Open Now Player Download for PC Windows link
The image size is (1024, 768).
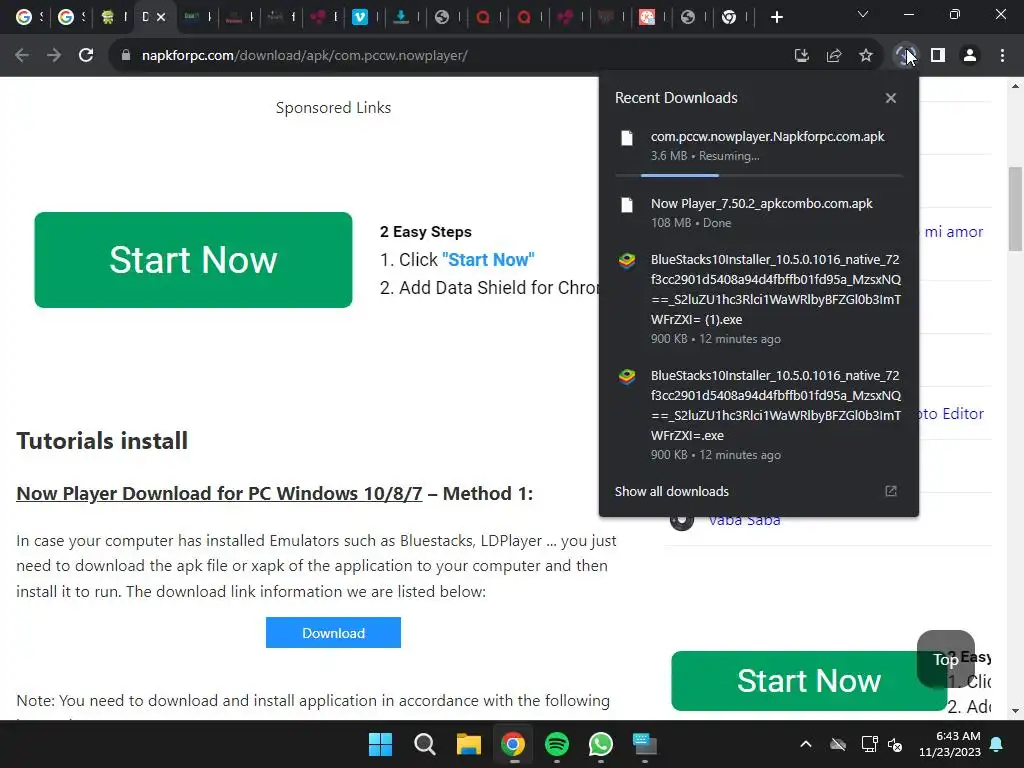[x=219, y=494]
